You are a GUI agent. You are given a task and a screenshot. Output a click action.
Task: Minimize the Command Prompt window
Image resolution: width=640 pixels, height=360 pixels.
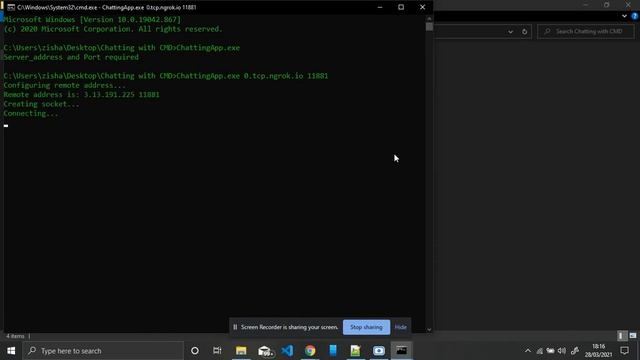tap(380, 7)
